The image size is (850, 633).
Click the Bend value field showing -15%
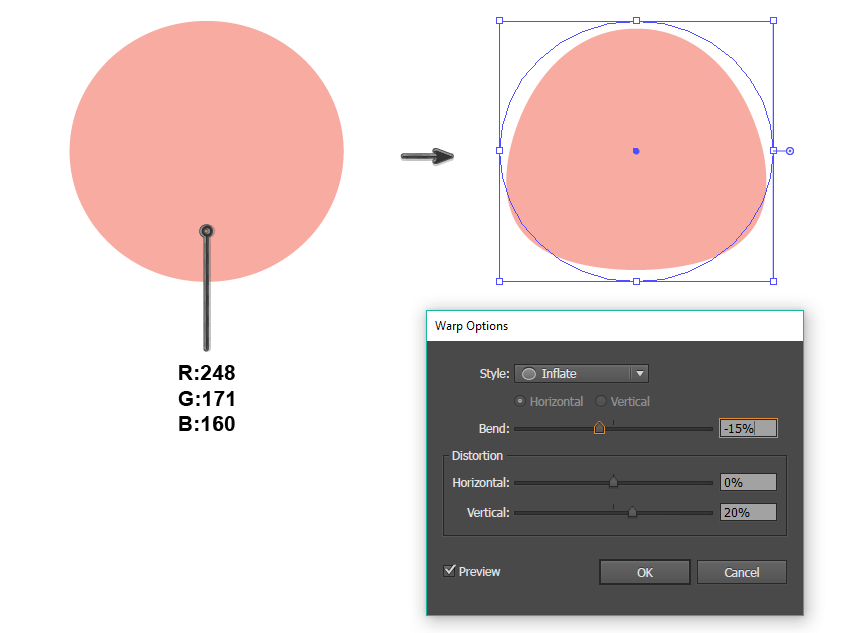point(748,428)
